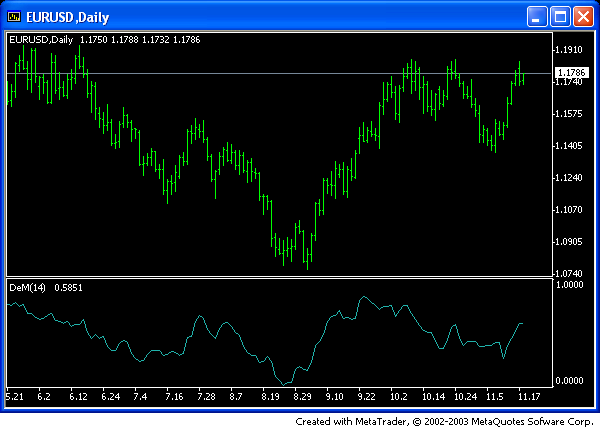Click the 0.0000 indicator scale label
This screenshot has height=429, width=600.
(569, 381)
